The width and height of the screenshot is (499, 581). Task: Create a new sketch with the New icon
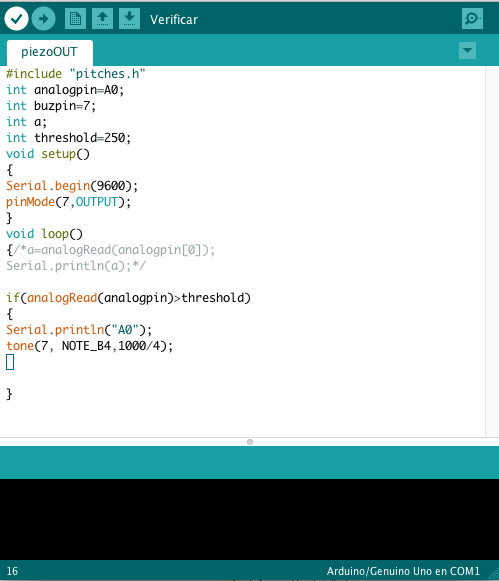click(76, 19)
